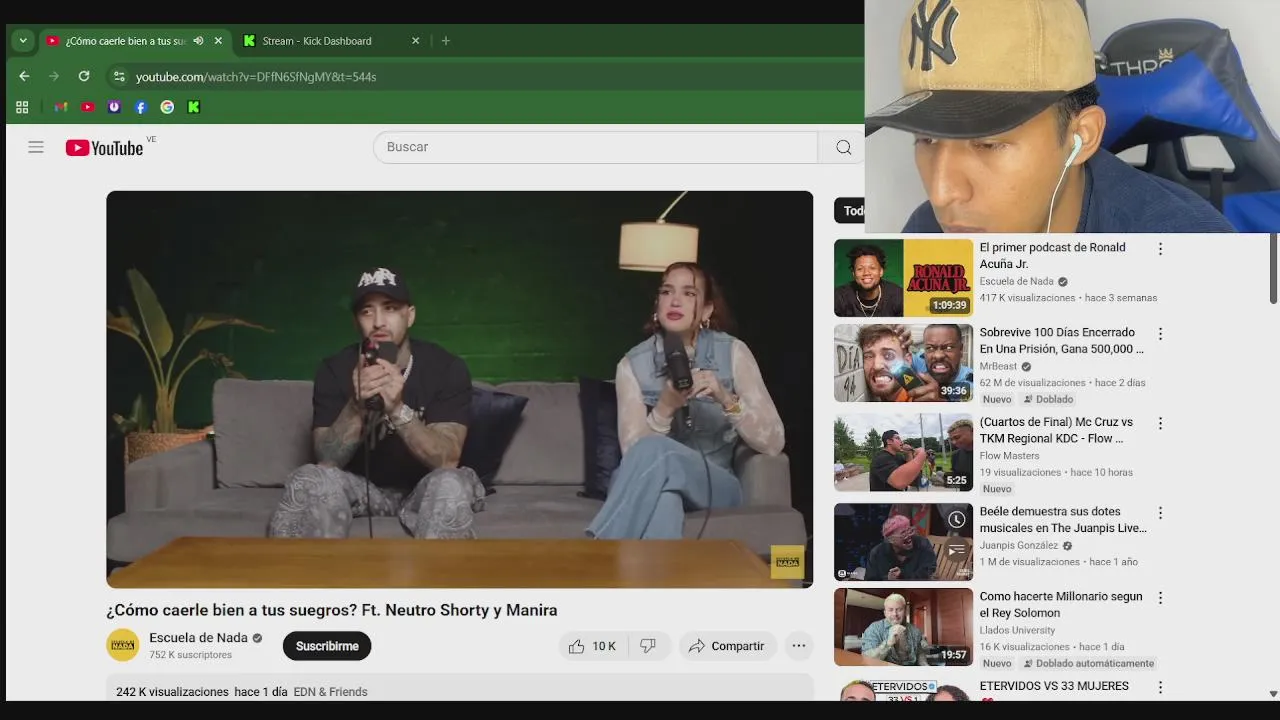Viewport: 1280px width, 720px height.
Task: Open the YouTube hamburger guide menu
Action: (x=36, y=147)
